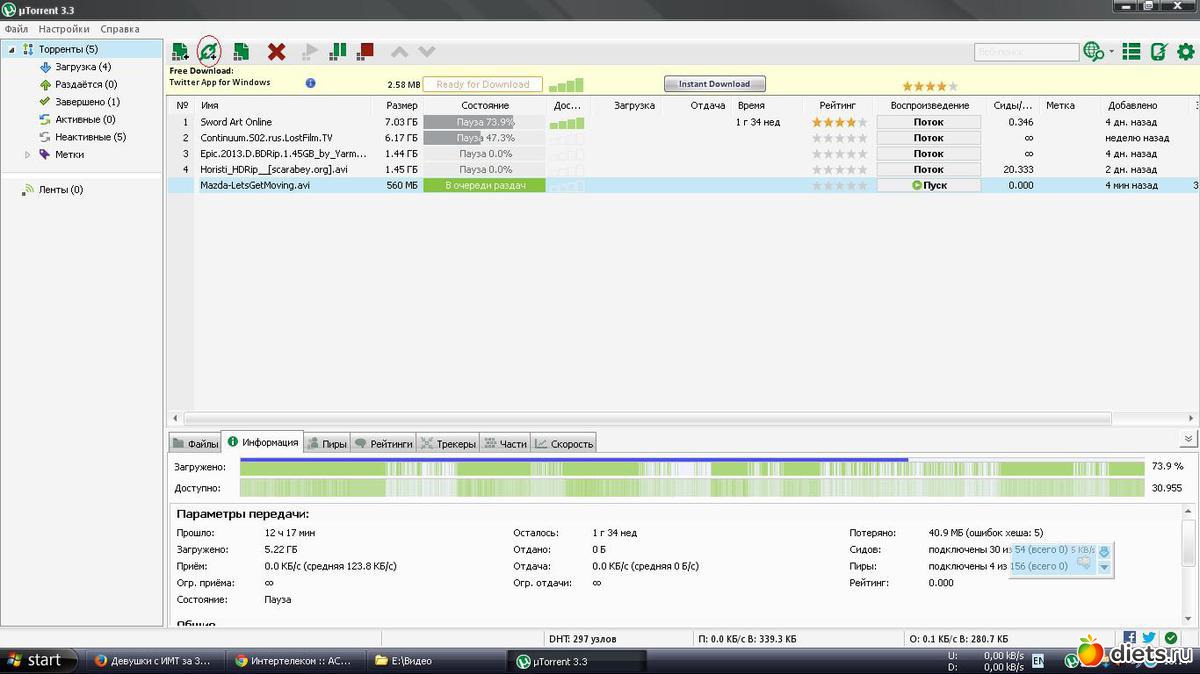
Task: Click the Stop torrent red square icon
Action: [x=366, y=50]
